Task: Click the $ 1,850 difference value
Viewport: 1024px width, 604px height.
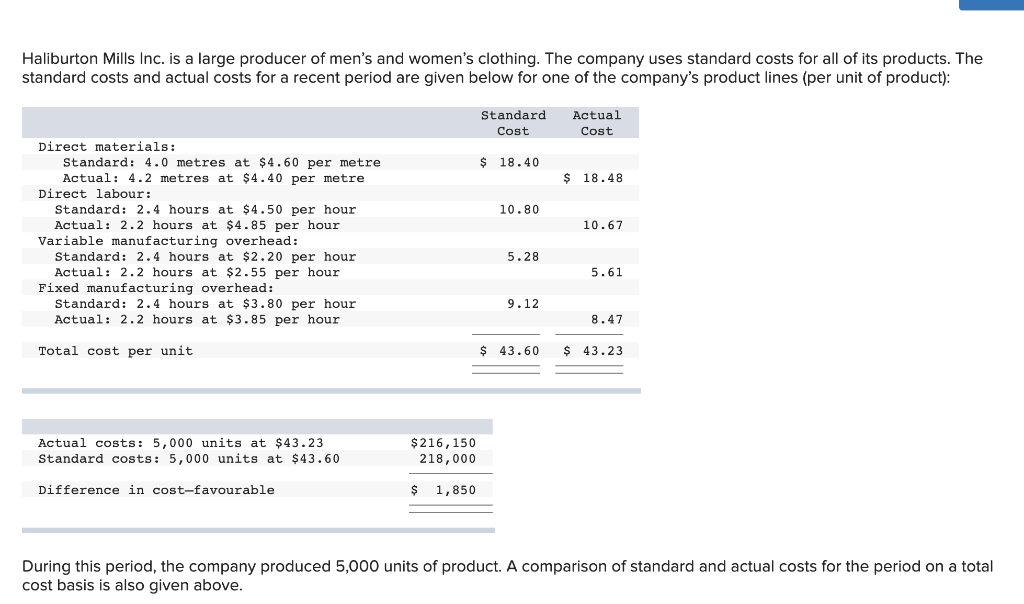Action: (x=443, y=490)
